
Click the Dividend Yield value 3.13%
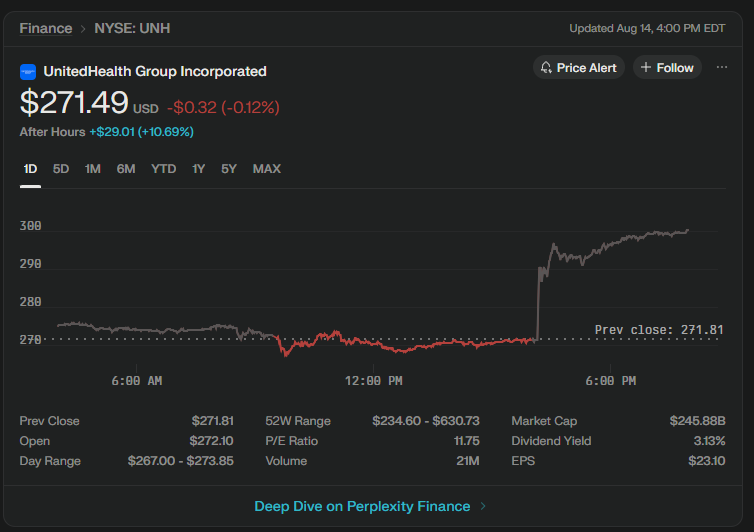(x=709, y=441)
